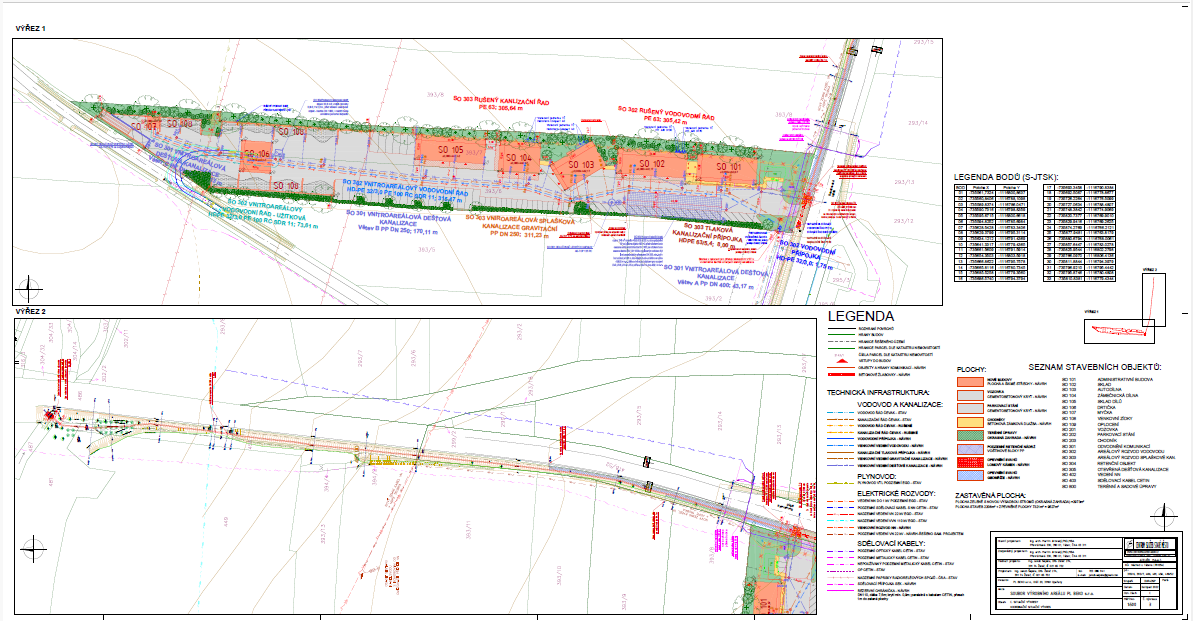Viewport: 1193px width, 621px height.
Task: Click the north arrow above the title block
Action: click(1163, 518)
